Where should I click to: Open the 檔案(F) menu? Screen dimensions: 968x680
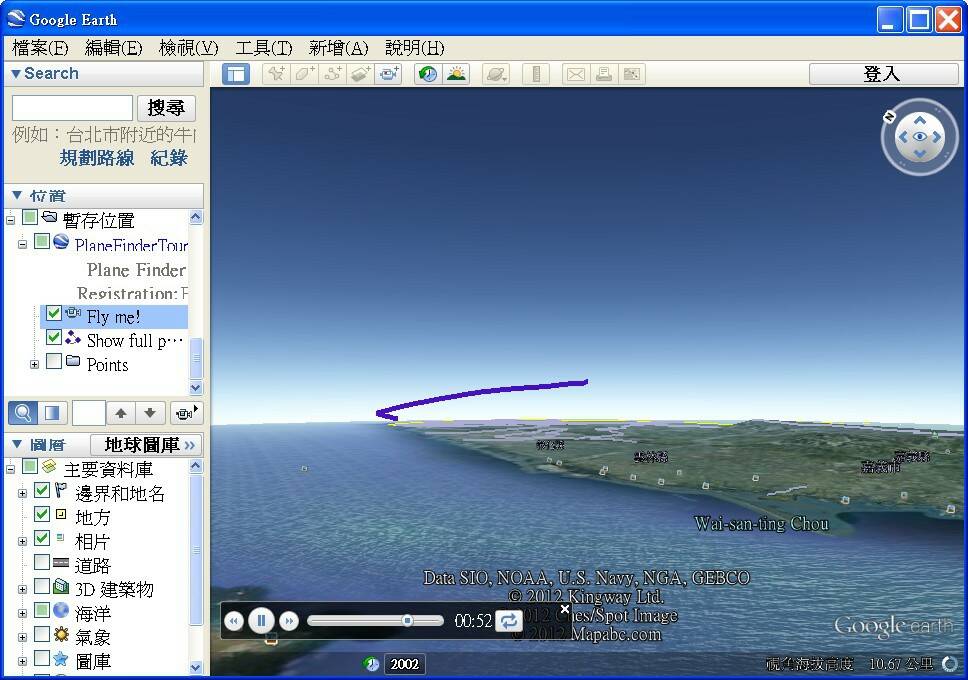[x=40, y=48]
